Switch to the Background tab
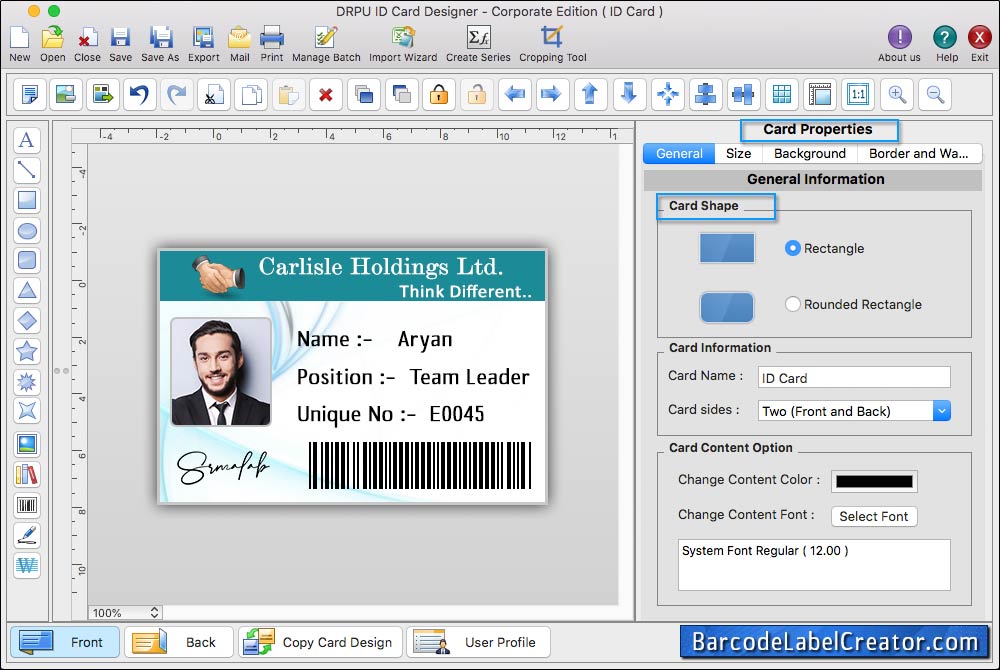 810,154
